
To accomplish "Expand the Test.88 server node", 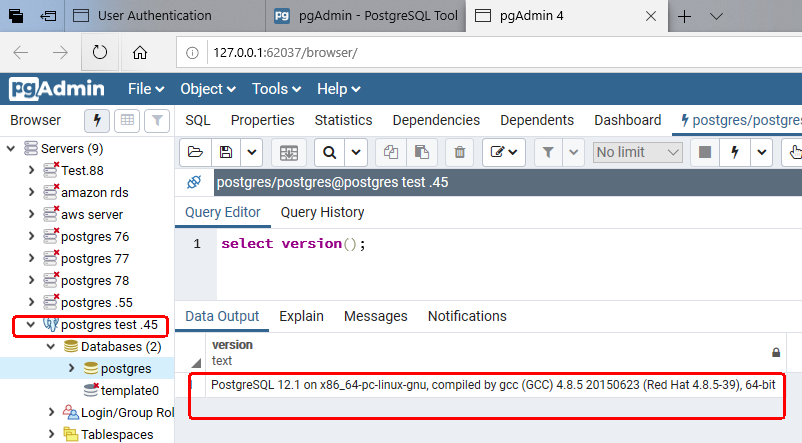I will [31, 170].
